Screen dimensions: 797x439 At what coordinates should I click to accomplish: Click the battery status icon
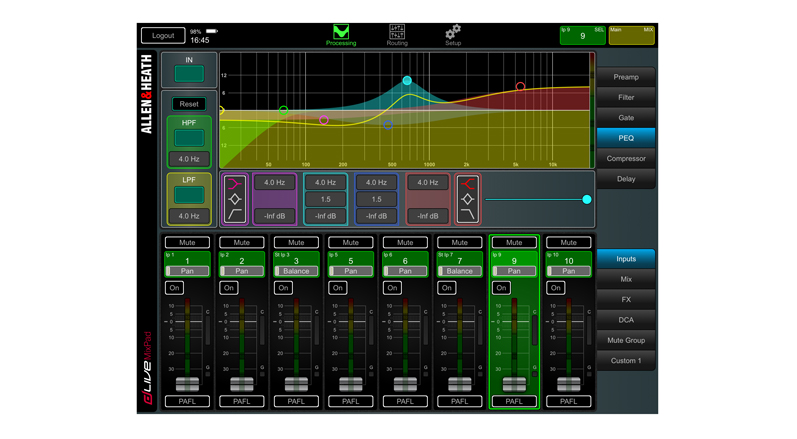tap(211, 31)
